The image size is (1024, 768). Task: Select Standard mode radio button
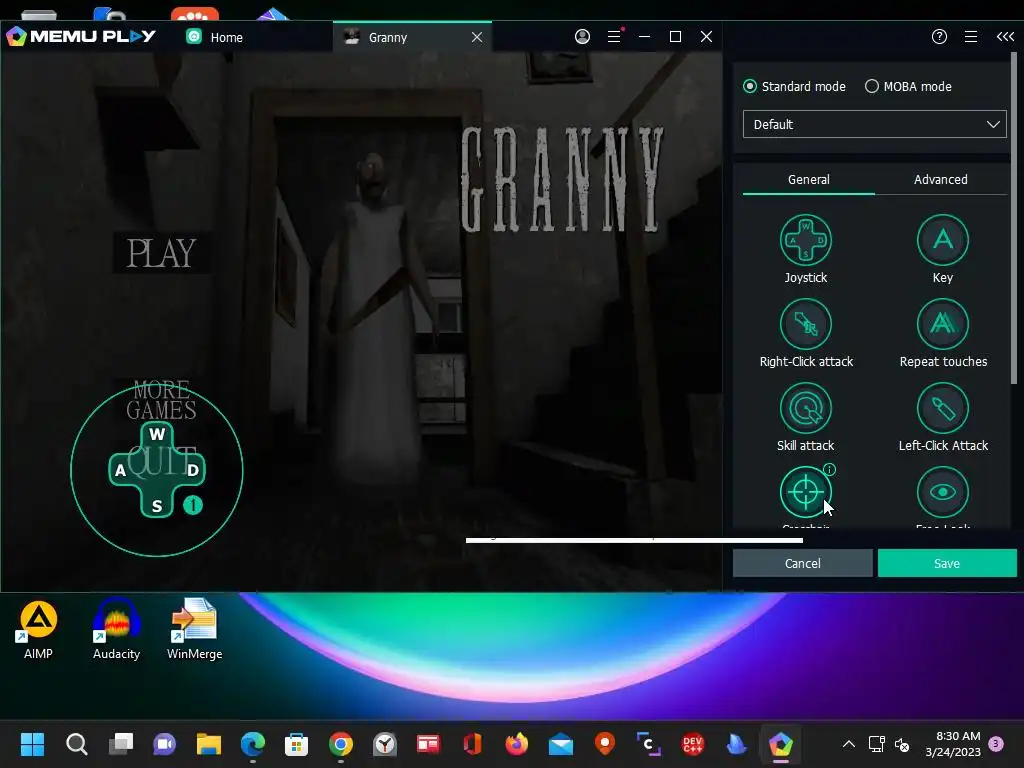750,86
